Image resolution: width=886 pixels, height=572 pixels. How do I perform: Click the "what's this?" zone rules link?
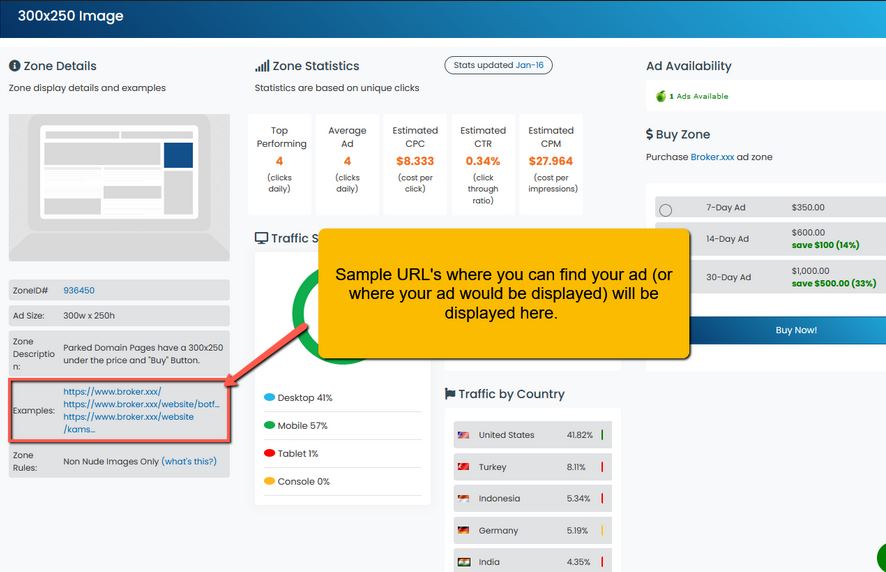(x=189, y=461)
